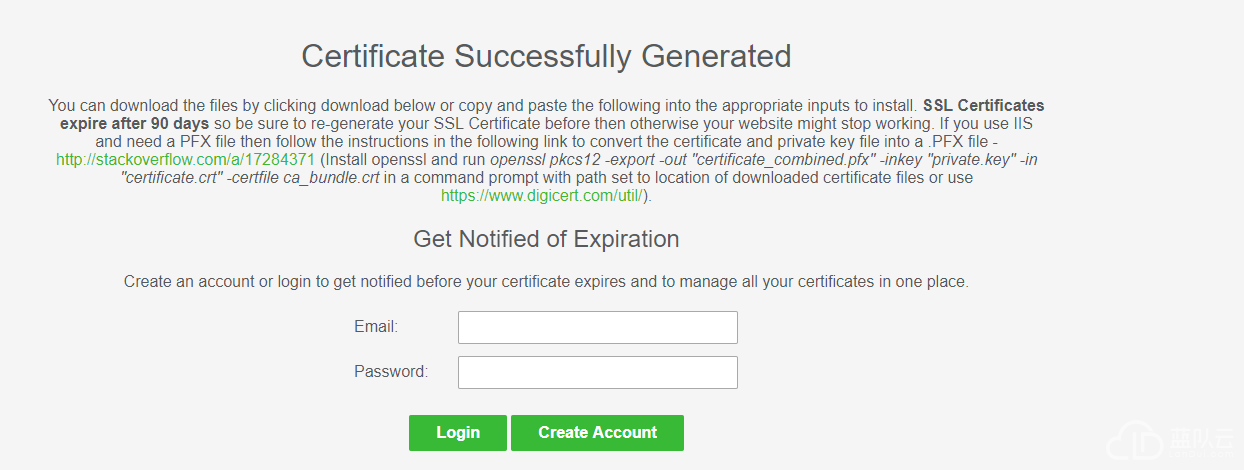Click the bold 'SSL Certificates' text
The width and height of the screenshot is (1244, 470).
(984, 105)
